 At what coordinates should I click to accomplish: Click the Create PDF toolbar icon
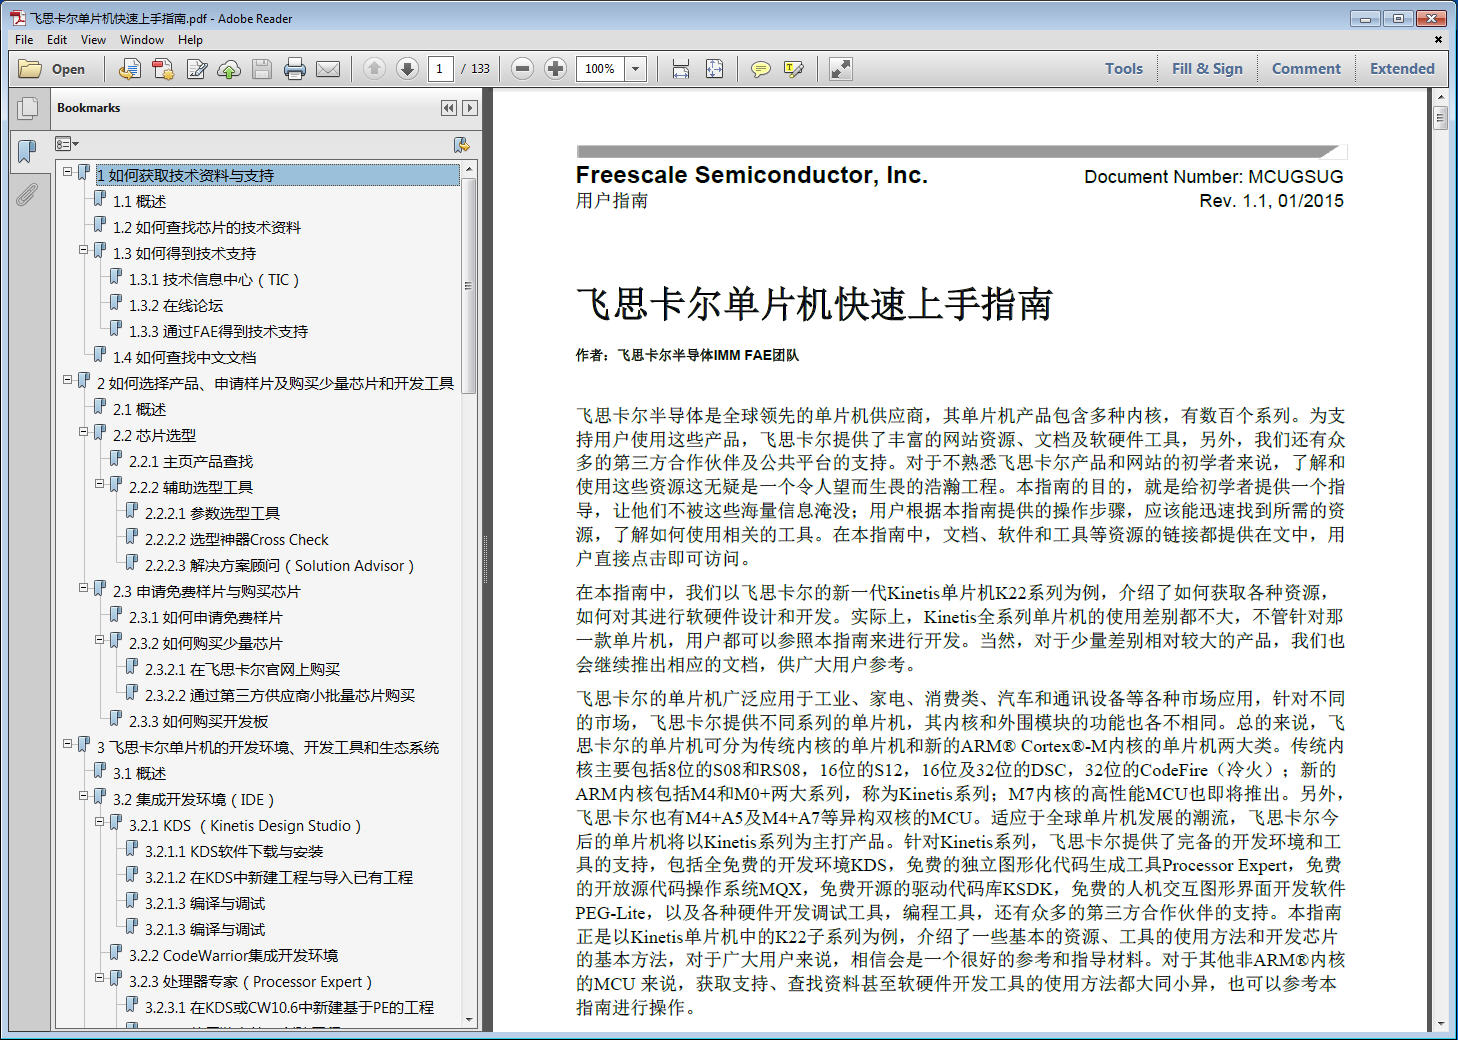[x=162, y=69]
